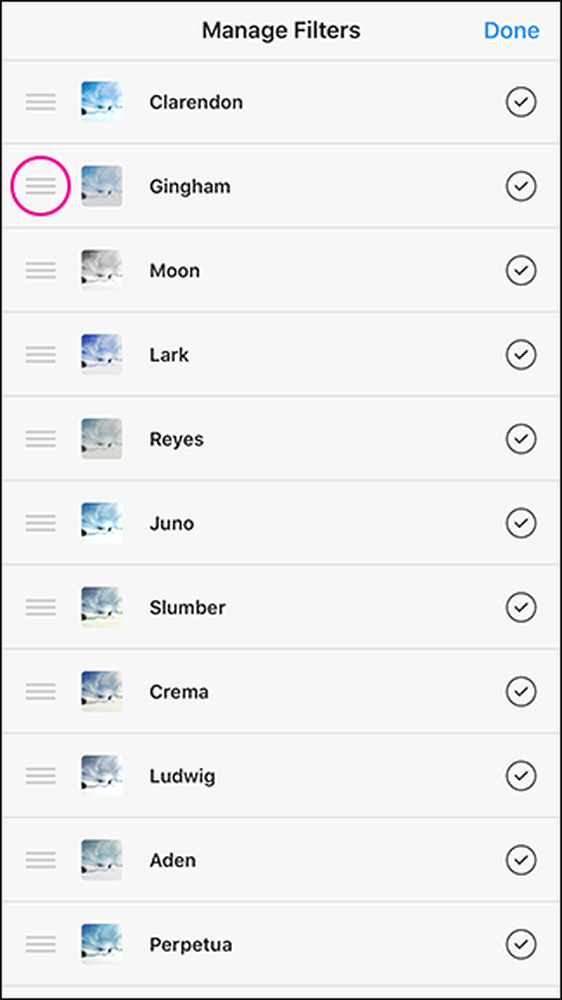Toggle the Perpetua filter checkmark
Image resolution: width=562 pixels, height=1000 pixels.
pyautogui.click(x=521, y=944)
